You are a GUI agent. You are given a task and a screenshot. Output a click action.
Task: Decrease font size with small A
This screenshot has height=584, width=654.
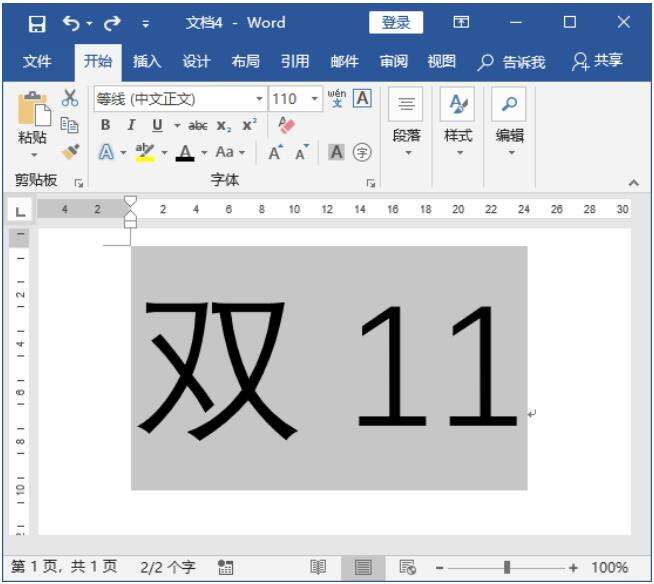[302, 153]
